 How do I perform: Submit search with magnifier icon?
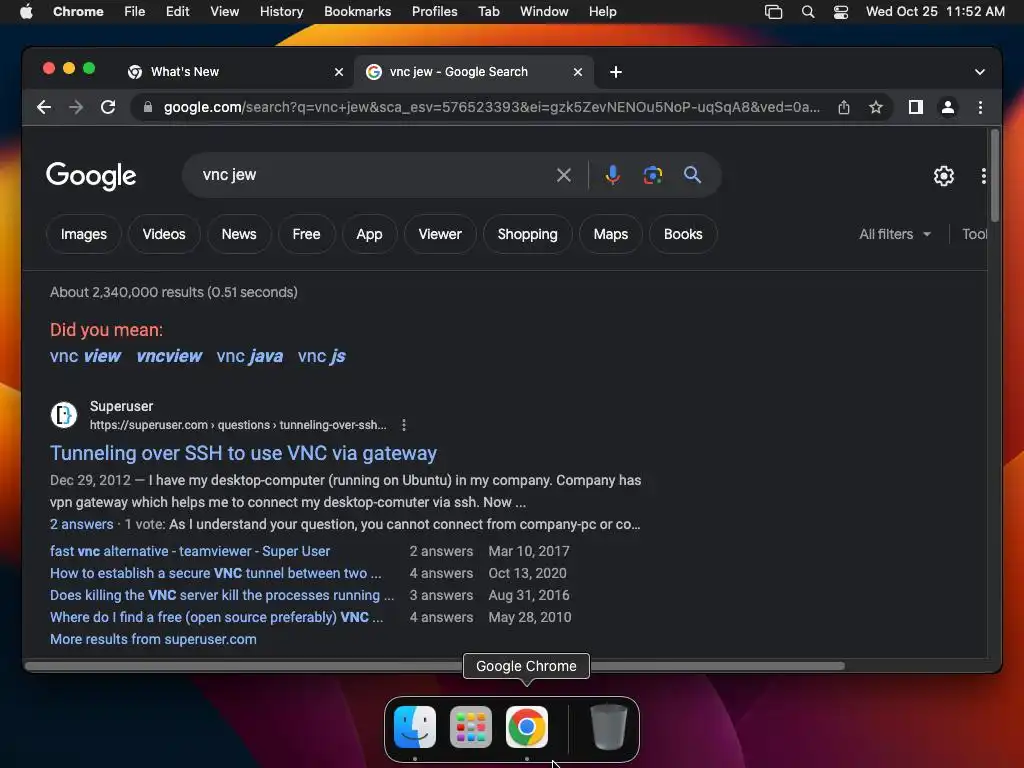[x=692, y=175]
